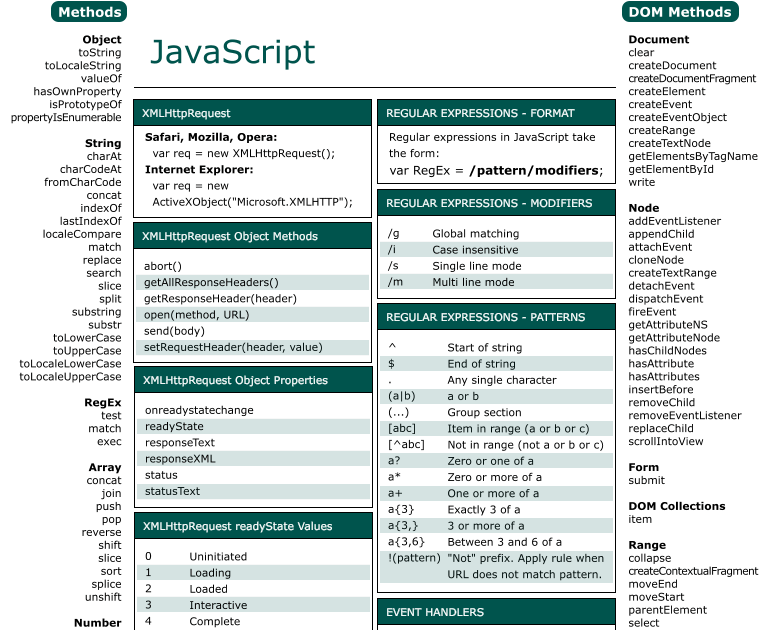Click join in the Array list
The image size is (763, 630).
click(x=111, y=493)
